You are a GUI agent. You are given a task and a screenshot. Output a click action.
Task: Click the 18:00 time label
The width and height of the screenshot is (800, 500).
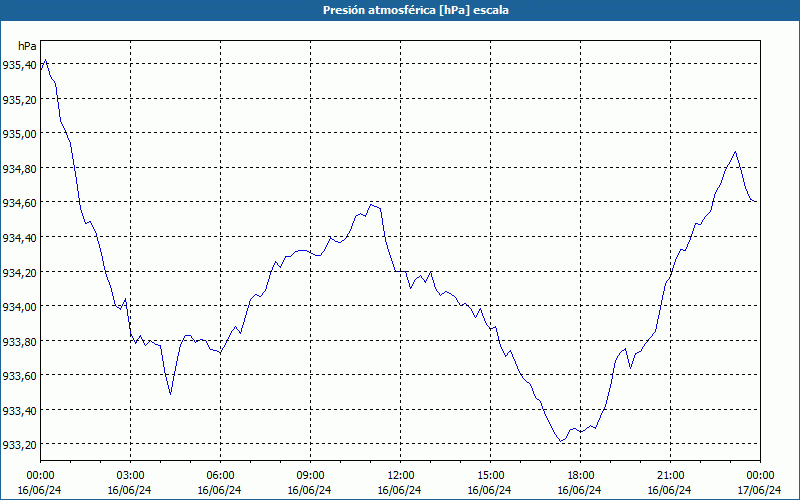click(x=581, y=476)
